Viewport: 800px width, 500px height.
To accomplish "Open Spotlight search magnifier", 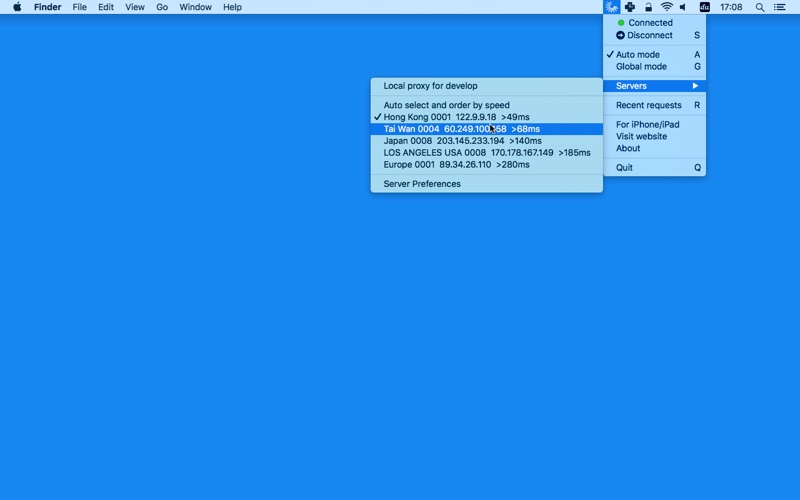I will click(x=760, y=7).
